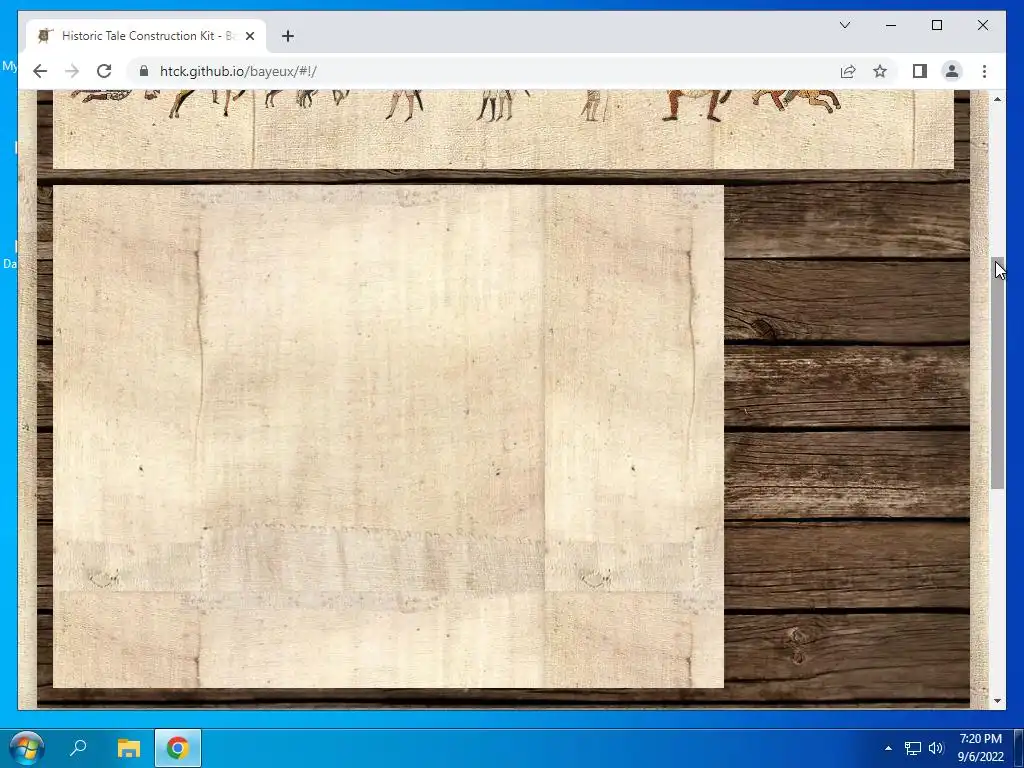Click the Historic Tale tab favicon
Screen dimensions: 1024x768
click(44, 36)
